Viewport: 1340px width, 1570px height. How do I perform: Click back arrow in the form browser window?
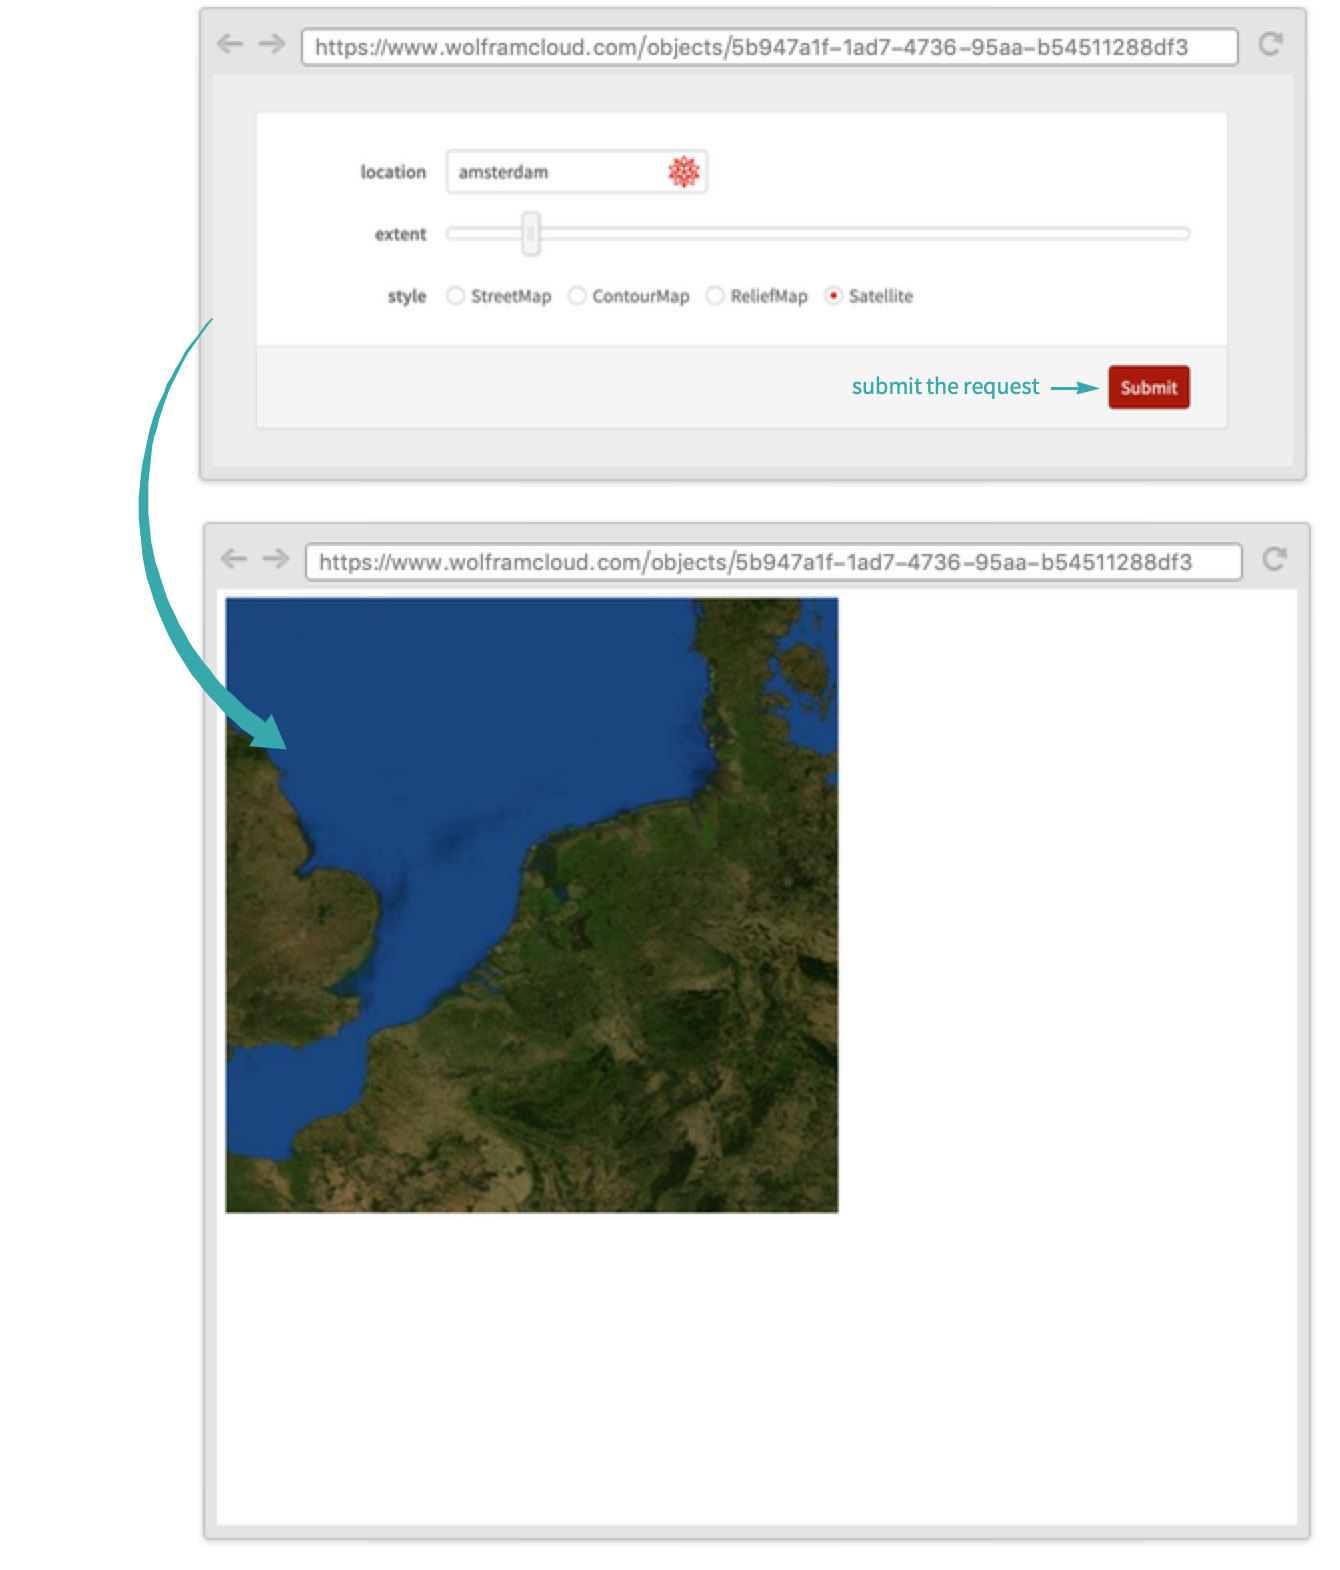coord(230,44)
